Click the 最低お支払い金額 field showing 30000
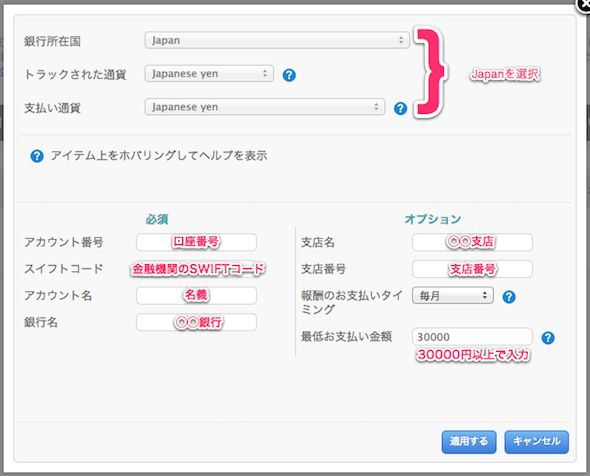 pos(472,336)
